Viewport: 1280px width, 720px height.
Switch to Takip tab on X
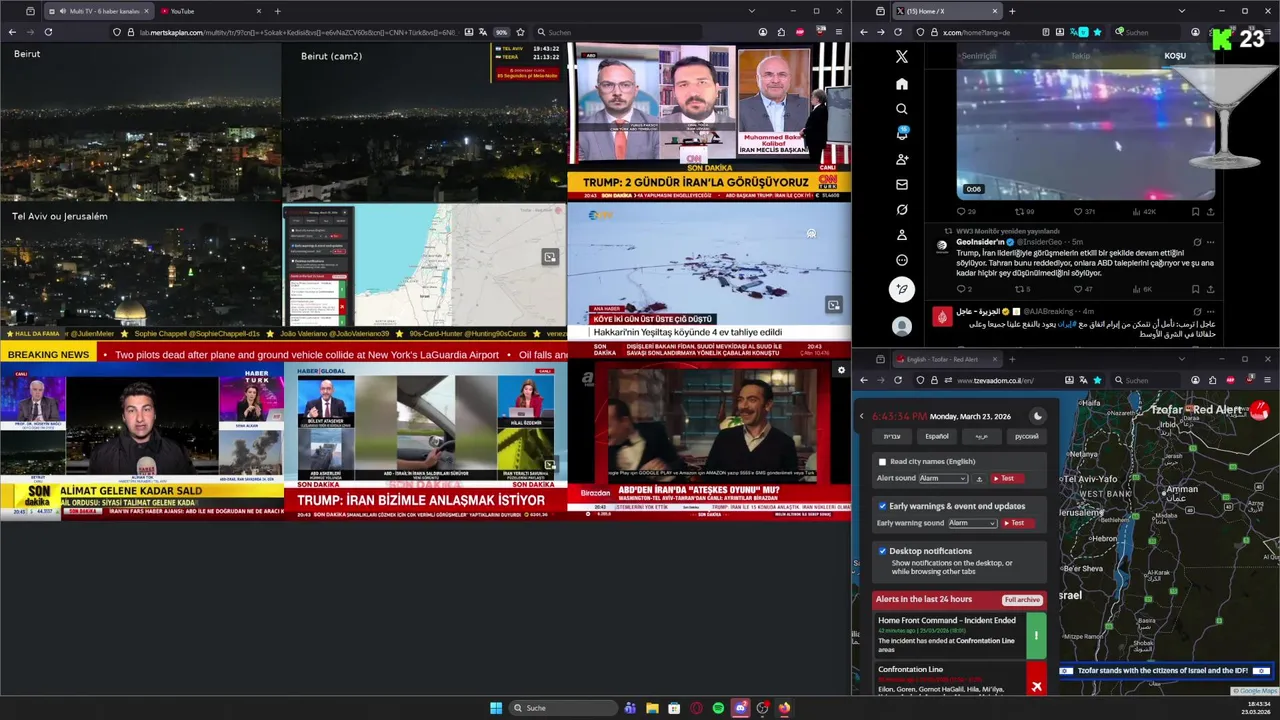click(1081, 56)
